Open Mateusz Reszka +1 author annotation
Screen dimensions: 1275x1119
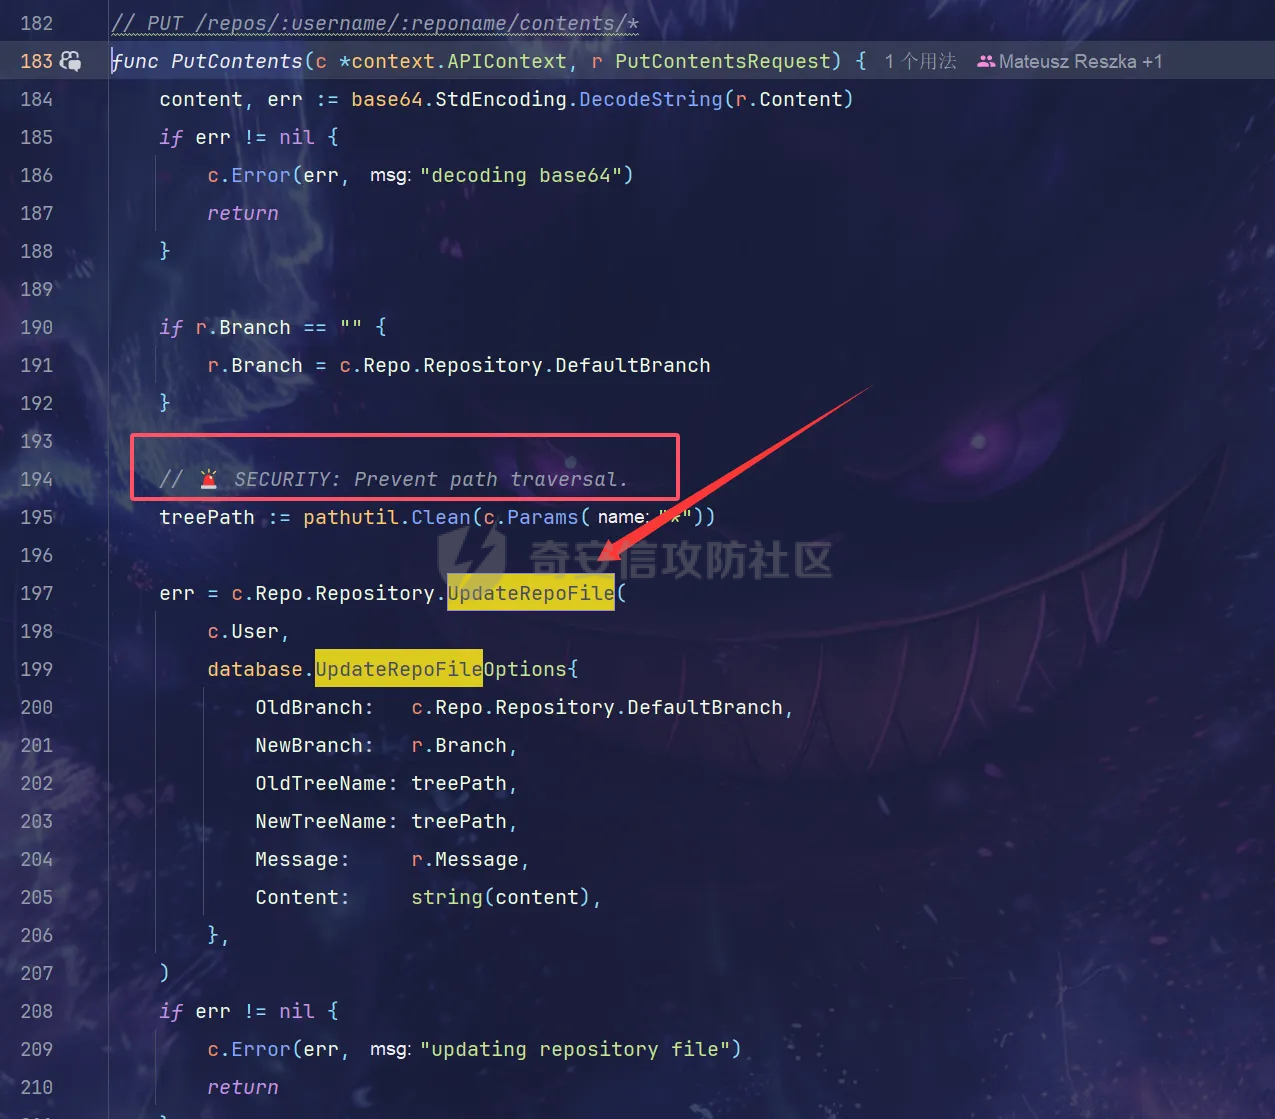tap(1079, 62)
